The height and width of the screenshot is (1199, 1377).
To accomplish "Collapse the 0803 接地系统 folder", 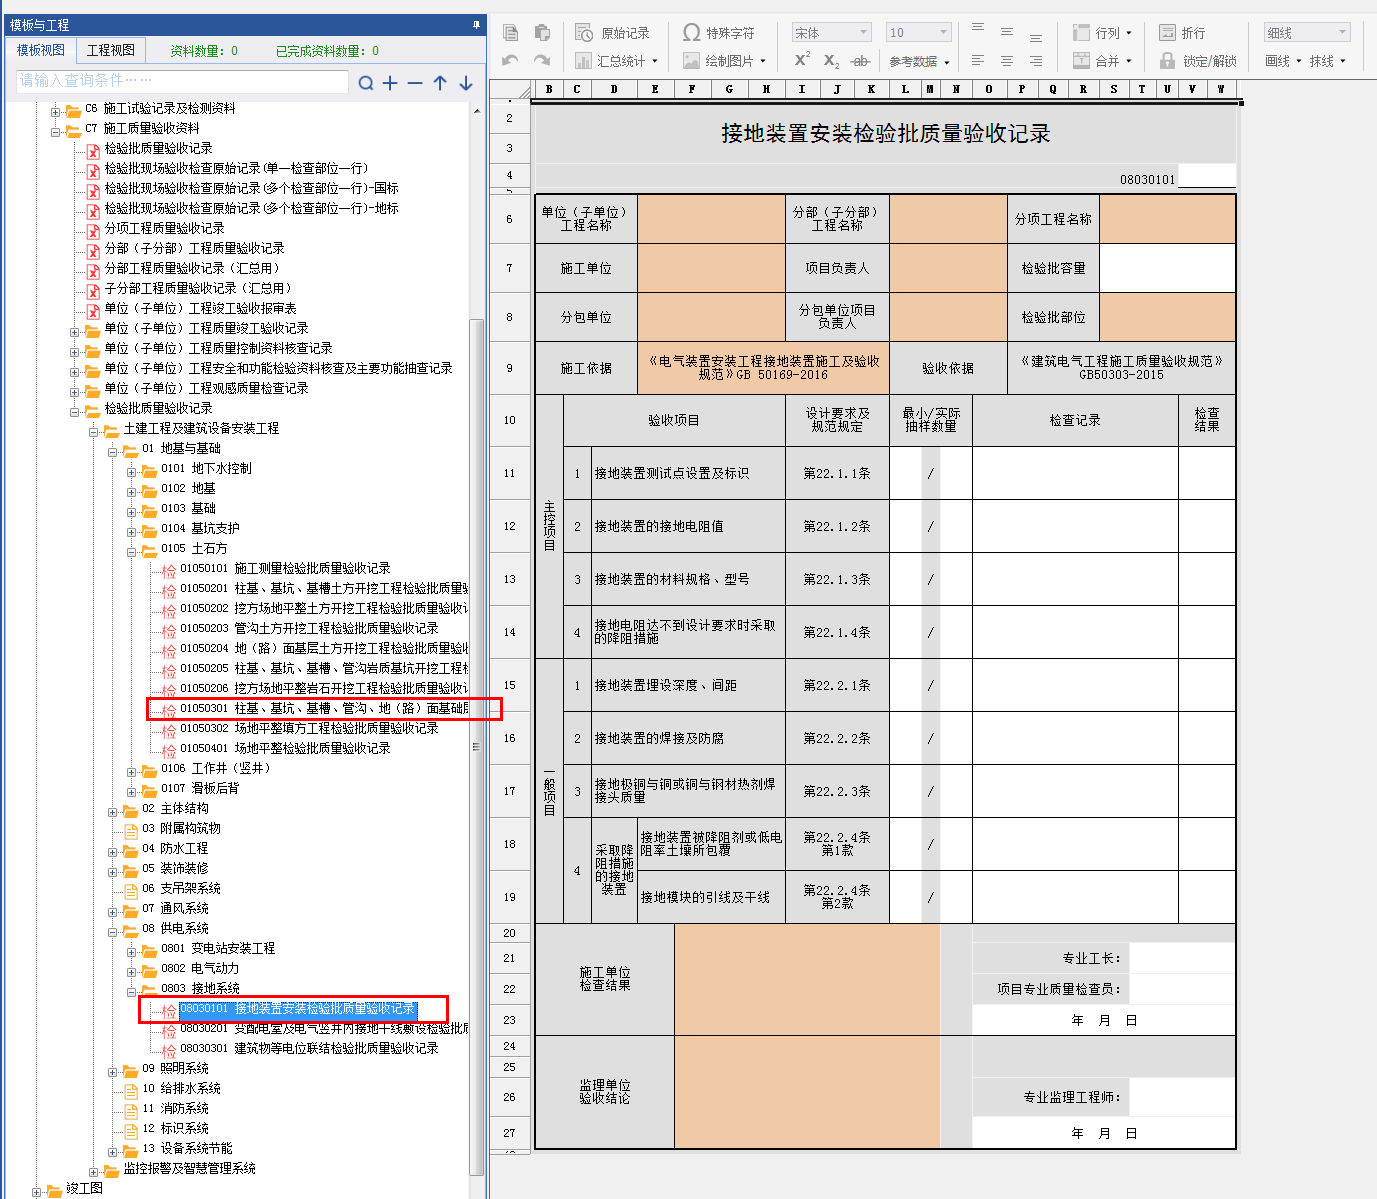I will [x=132, y=991].
